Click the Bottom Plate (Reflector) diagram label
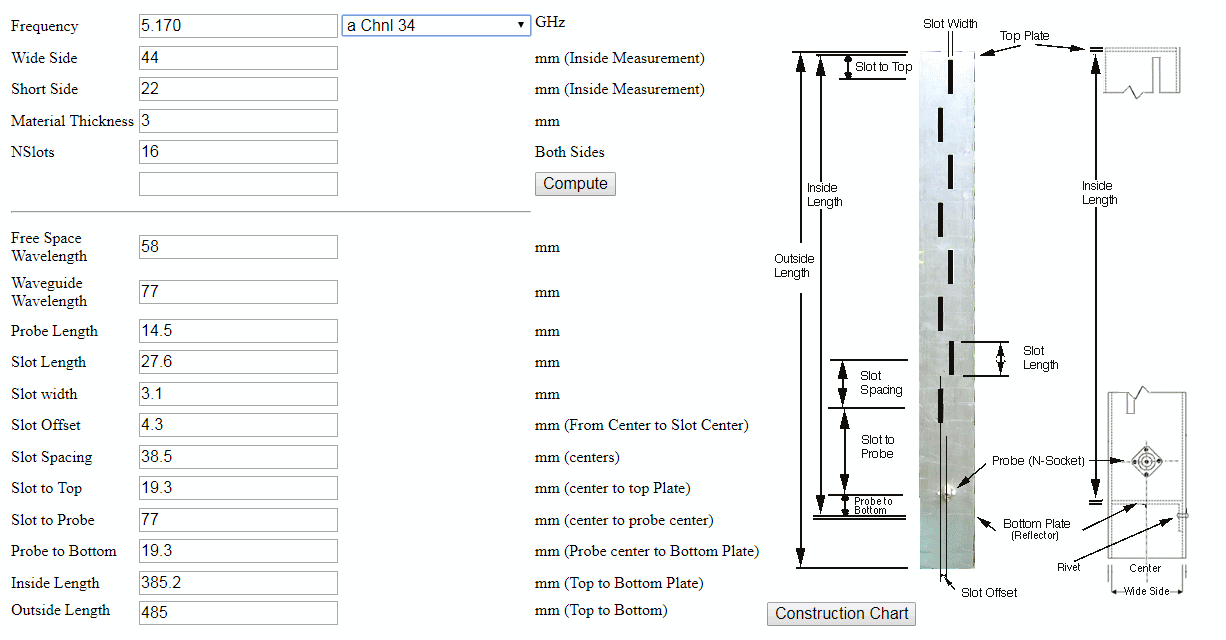Screen dimensions: 1226x640 (x=1037, y=529)
